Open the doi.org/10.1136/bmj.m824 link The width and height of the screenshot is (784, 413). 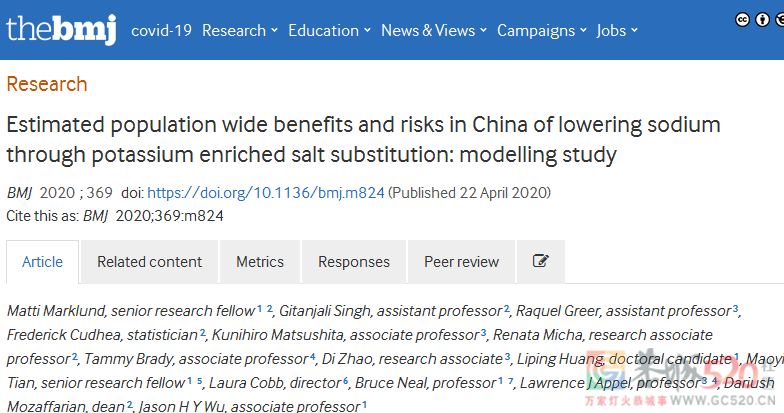[266, 192]
